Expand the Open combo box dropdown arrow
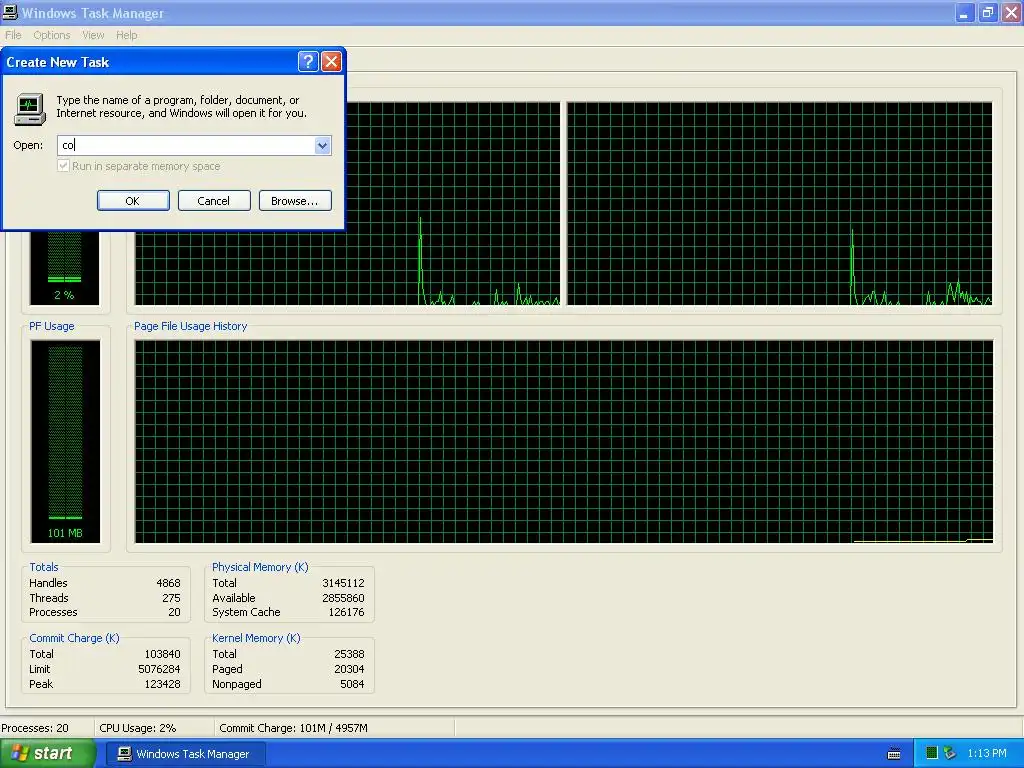1024x768 pixels. [x=323, y=145]
